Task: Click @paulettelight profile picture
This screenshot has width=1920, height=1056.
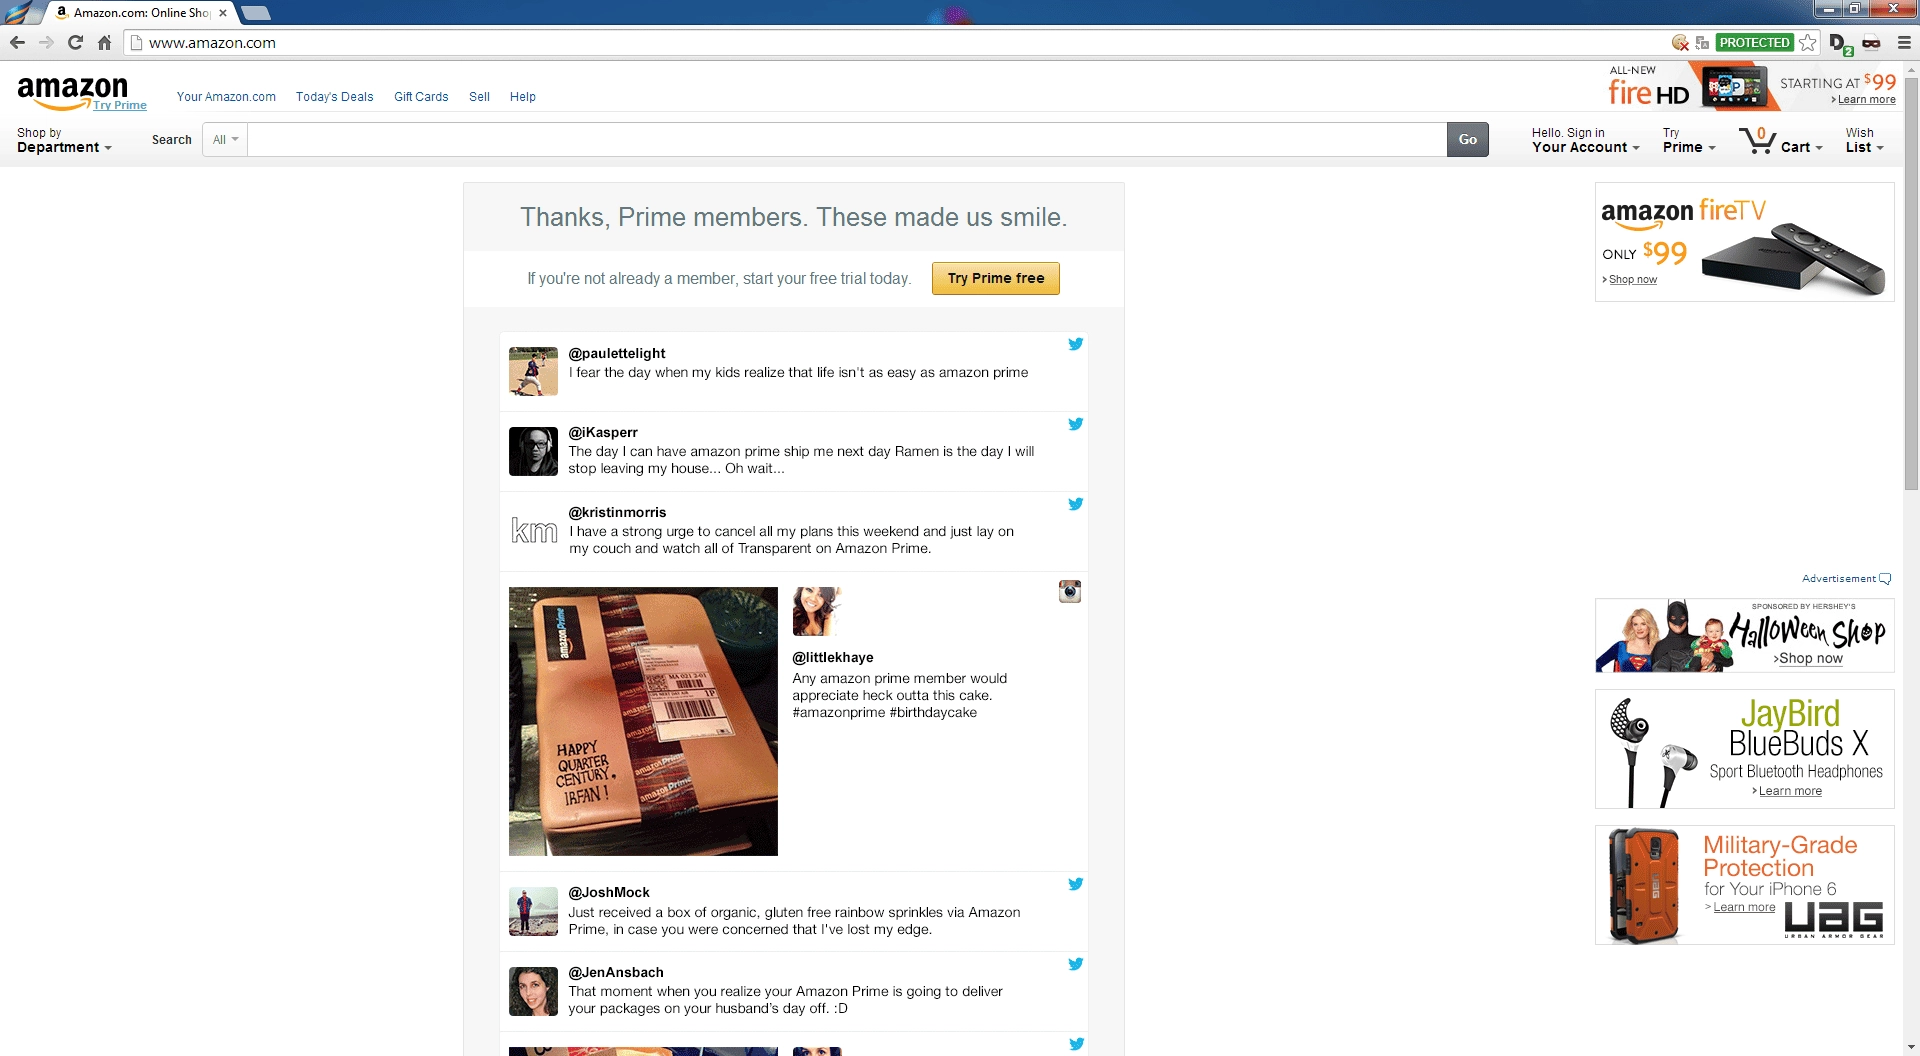Action: pos(533,371)
